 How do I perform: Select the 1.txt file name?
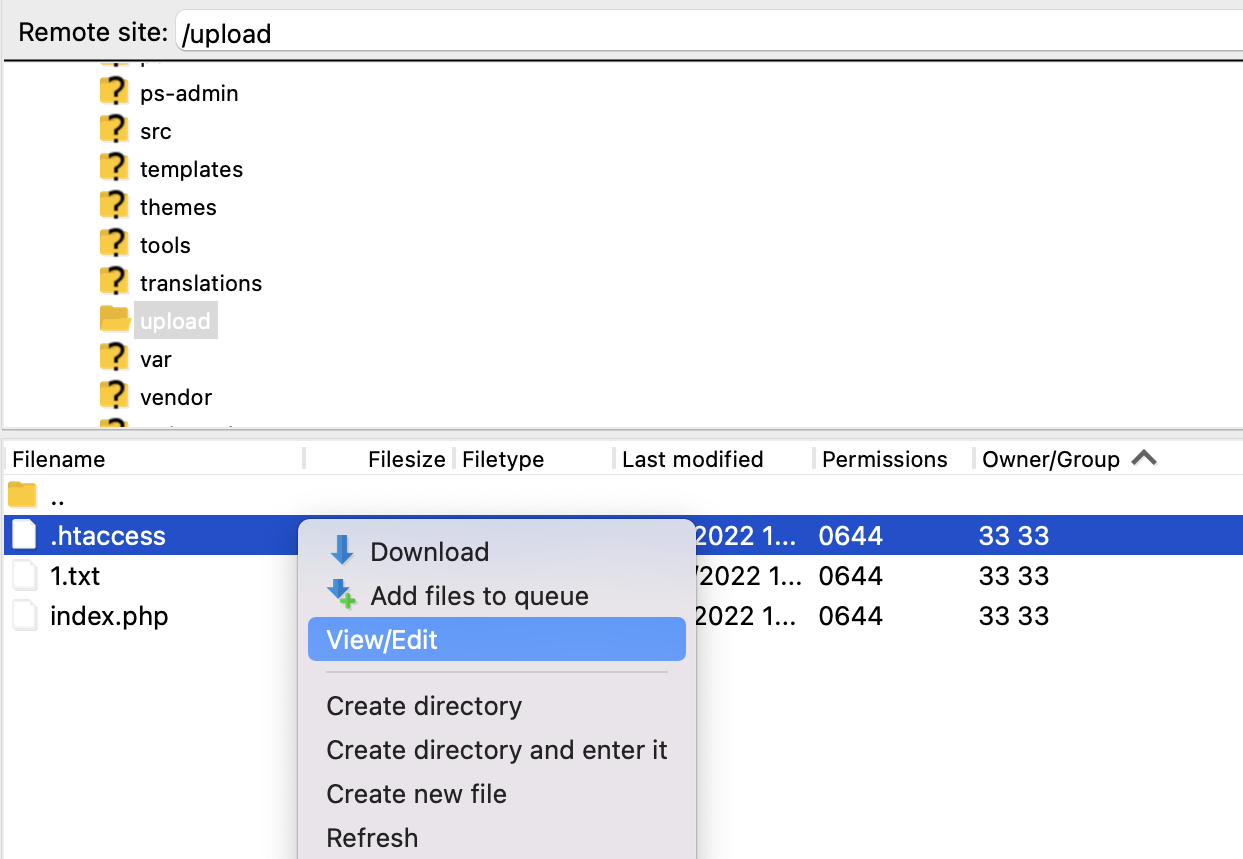(x=75, y=576)
